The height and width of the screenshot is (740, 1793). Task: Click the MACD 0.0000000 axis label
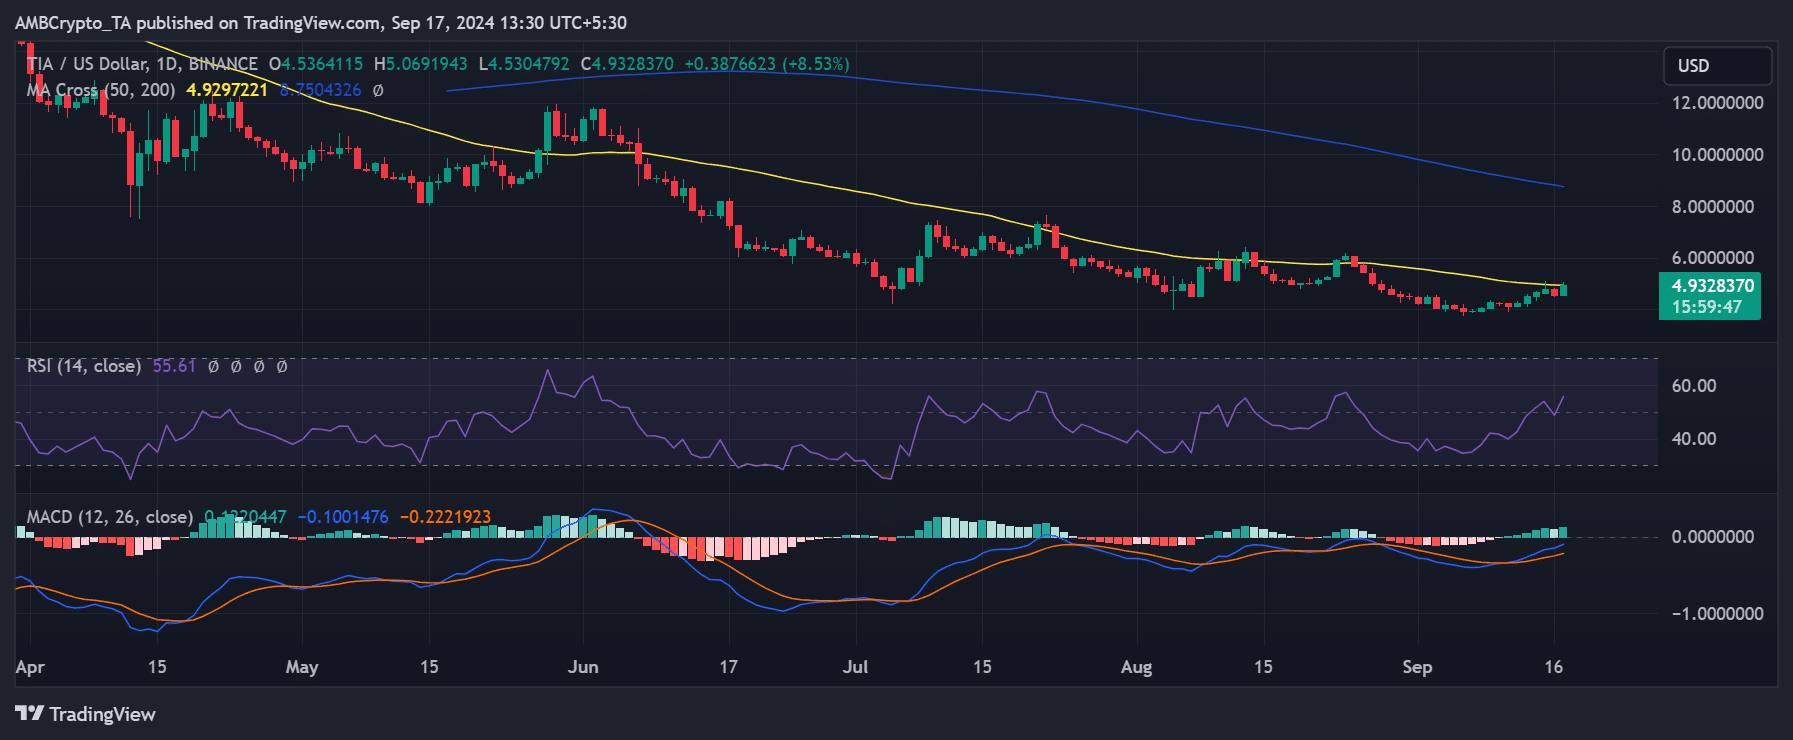coord(1713,537)
